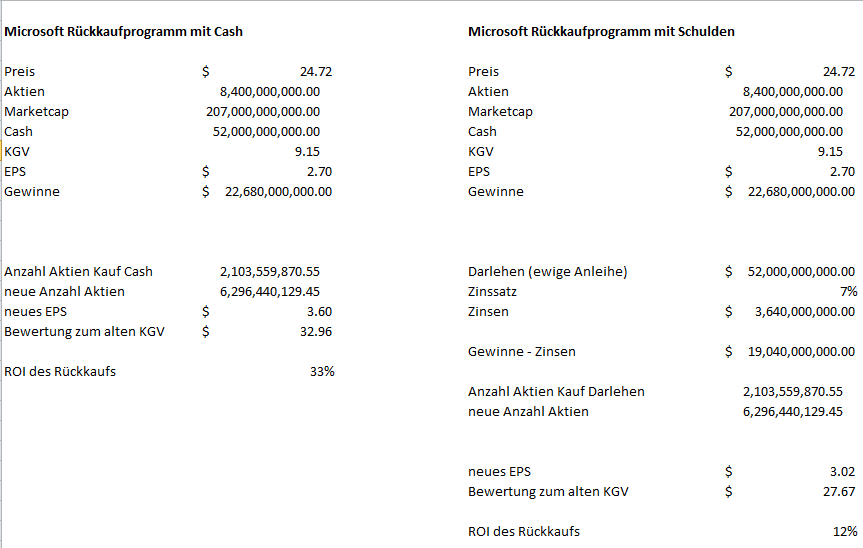
Task: Select the left Cash 52,000,000,000.00 cell
Action: point(266,131)
